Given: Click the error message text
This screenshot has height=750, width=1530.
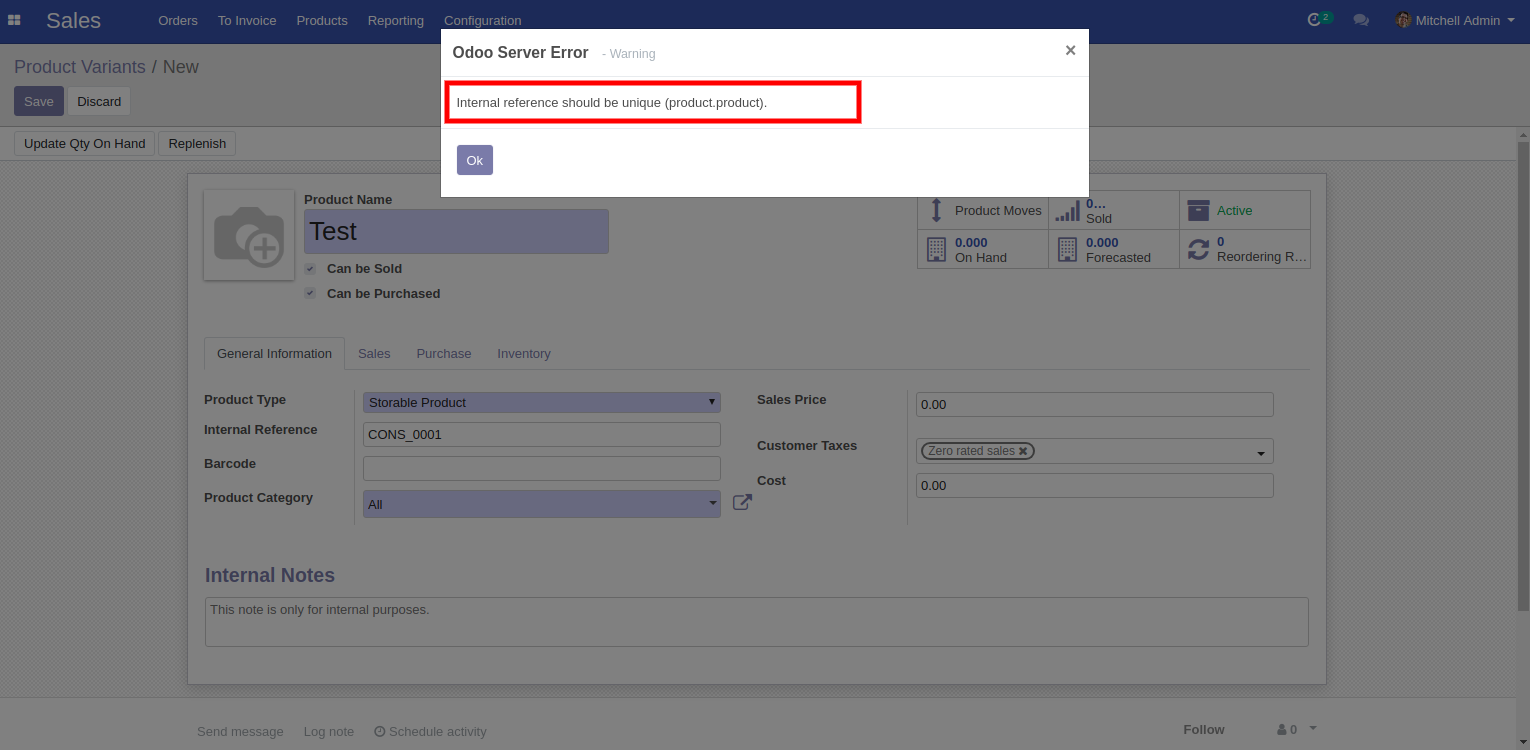Looking at the screenshot, I should (x=611, y=103).
